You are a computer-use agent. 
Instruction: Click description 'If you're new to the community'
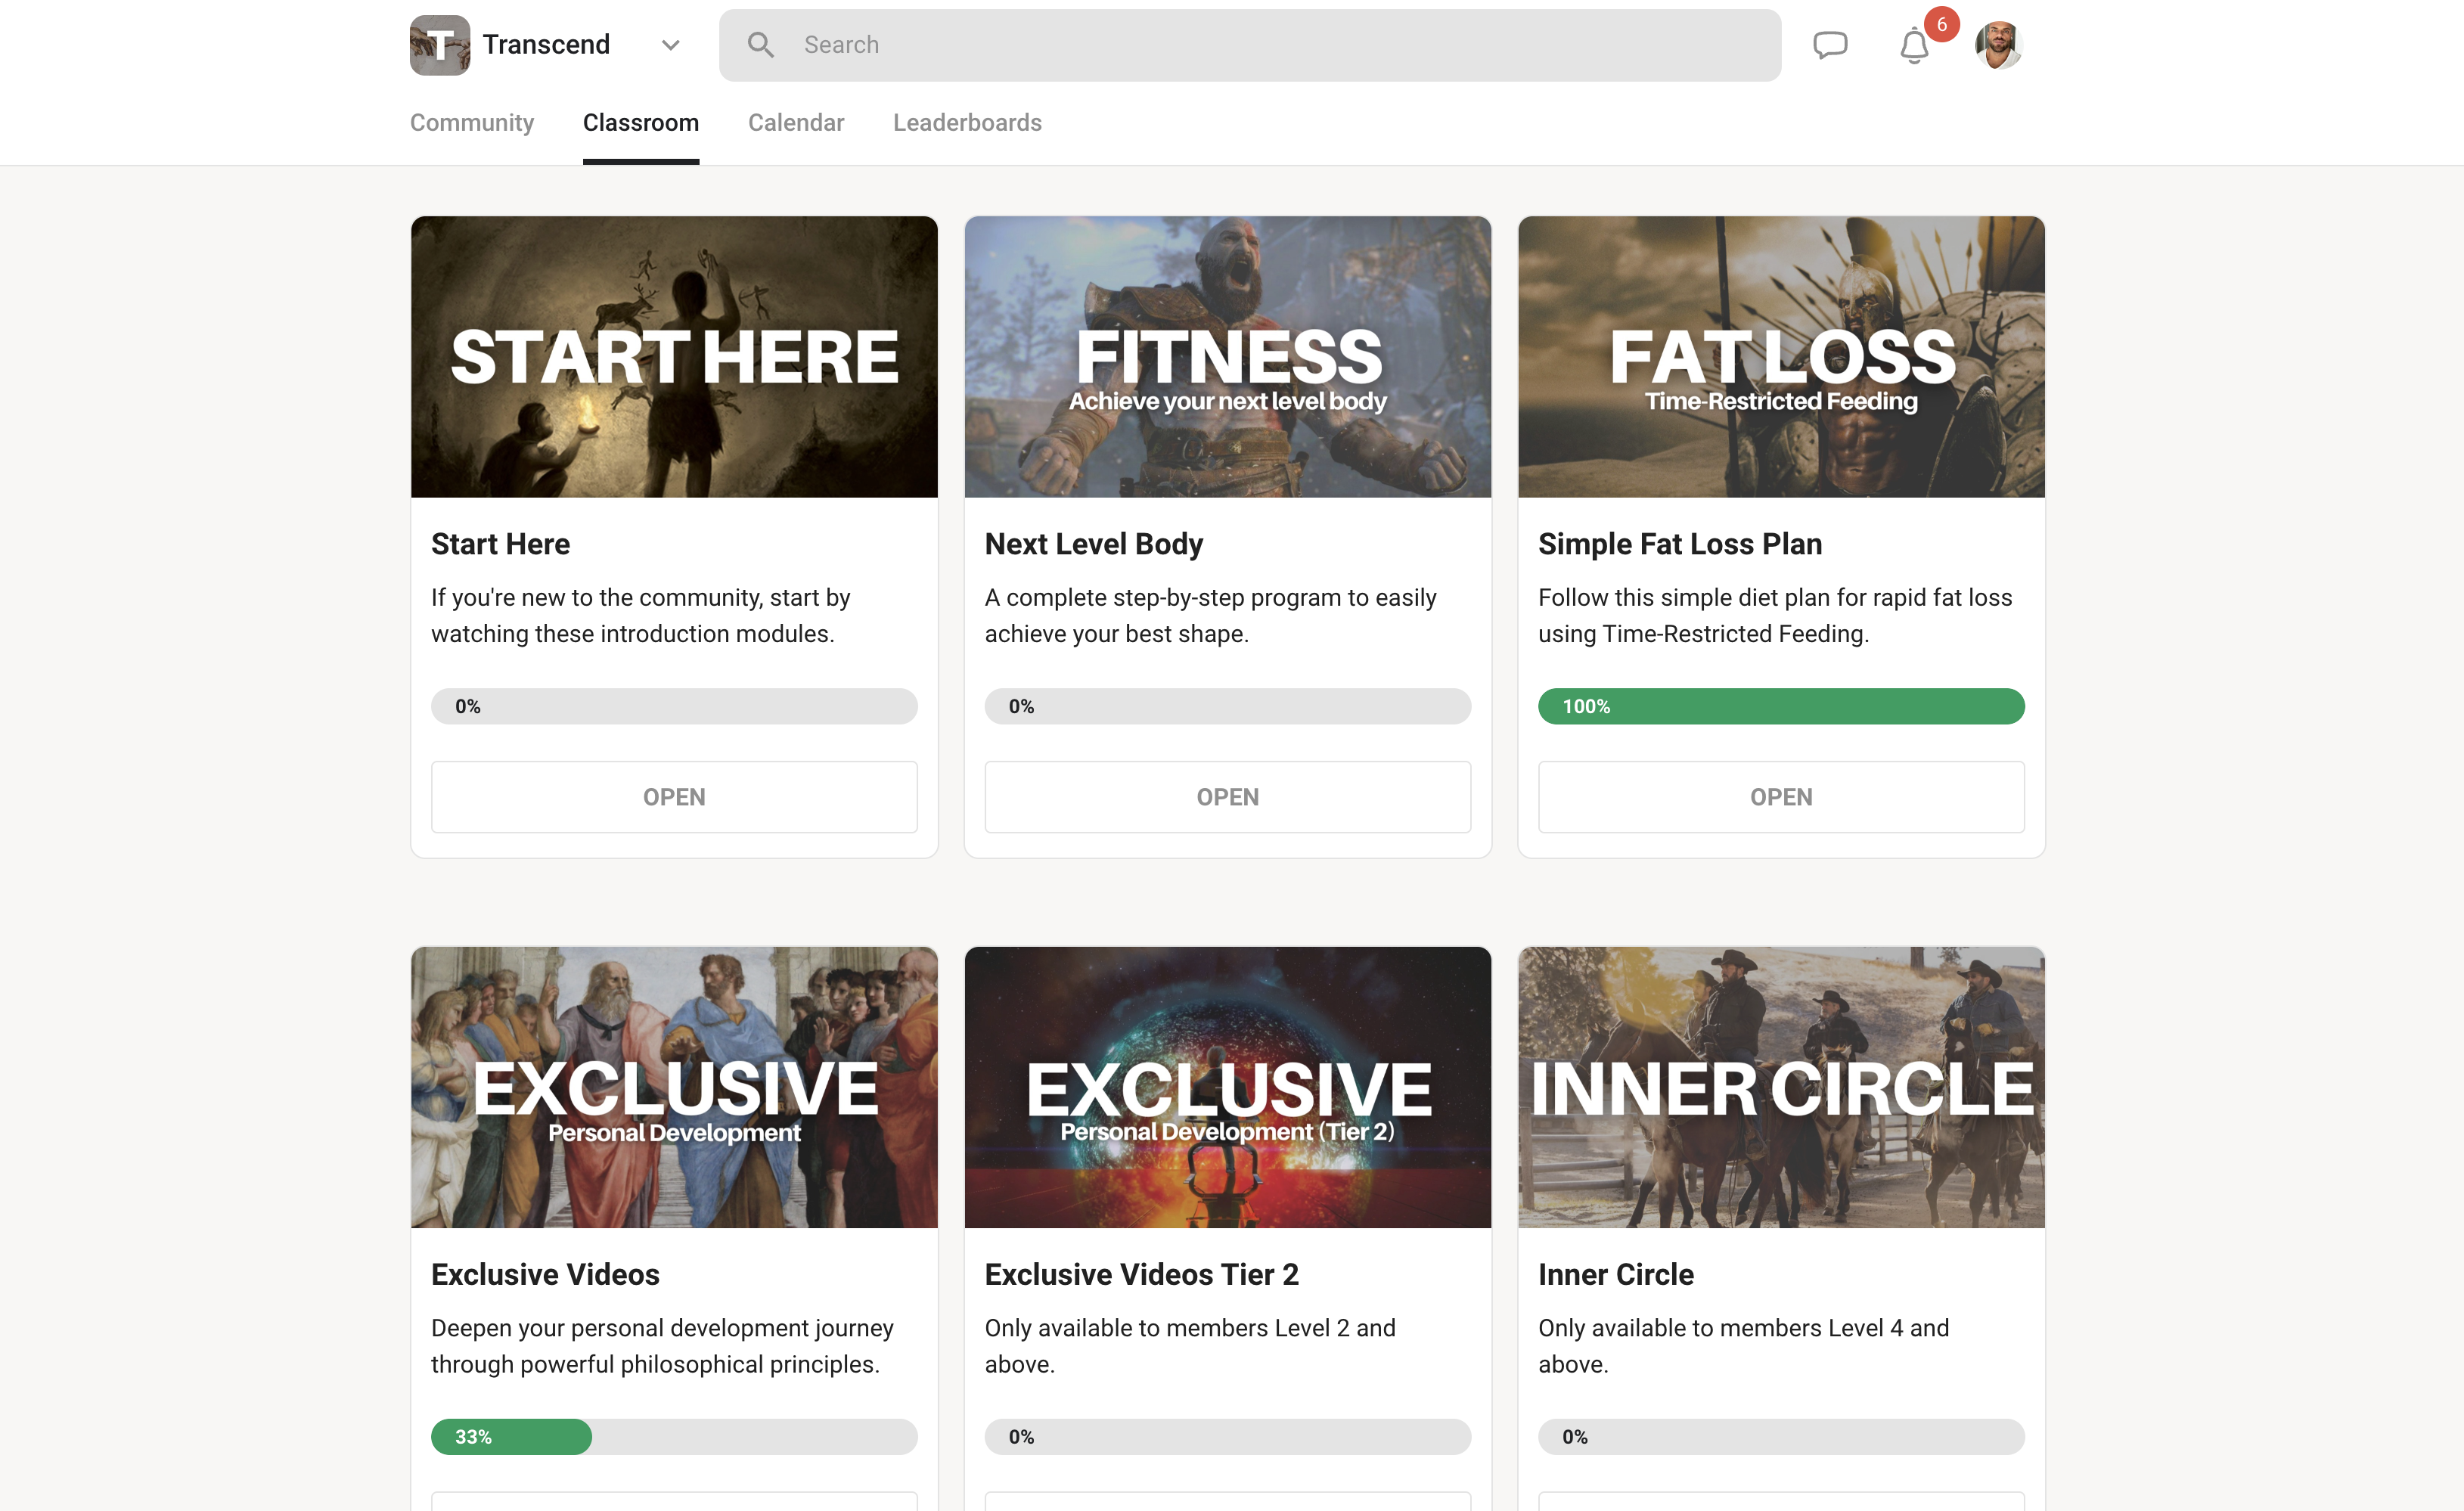coord(641,615)
